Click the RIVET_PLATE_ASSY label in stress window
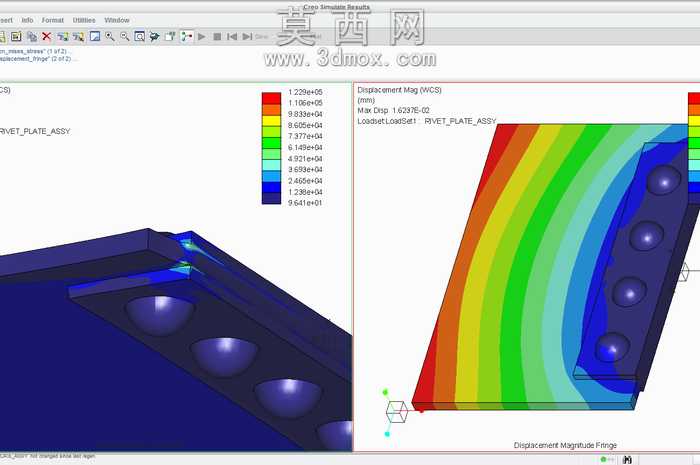 coord(35,131)
